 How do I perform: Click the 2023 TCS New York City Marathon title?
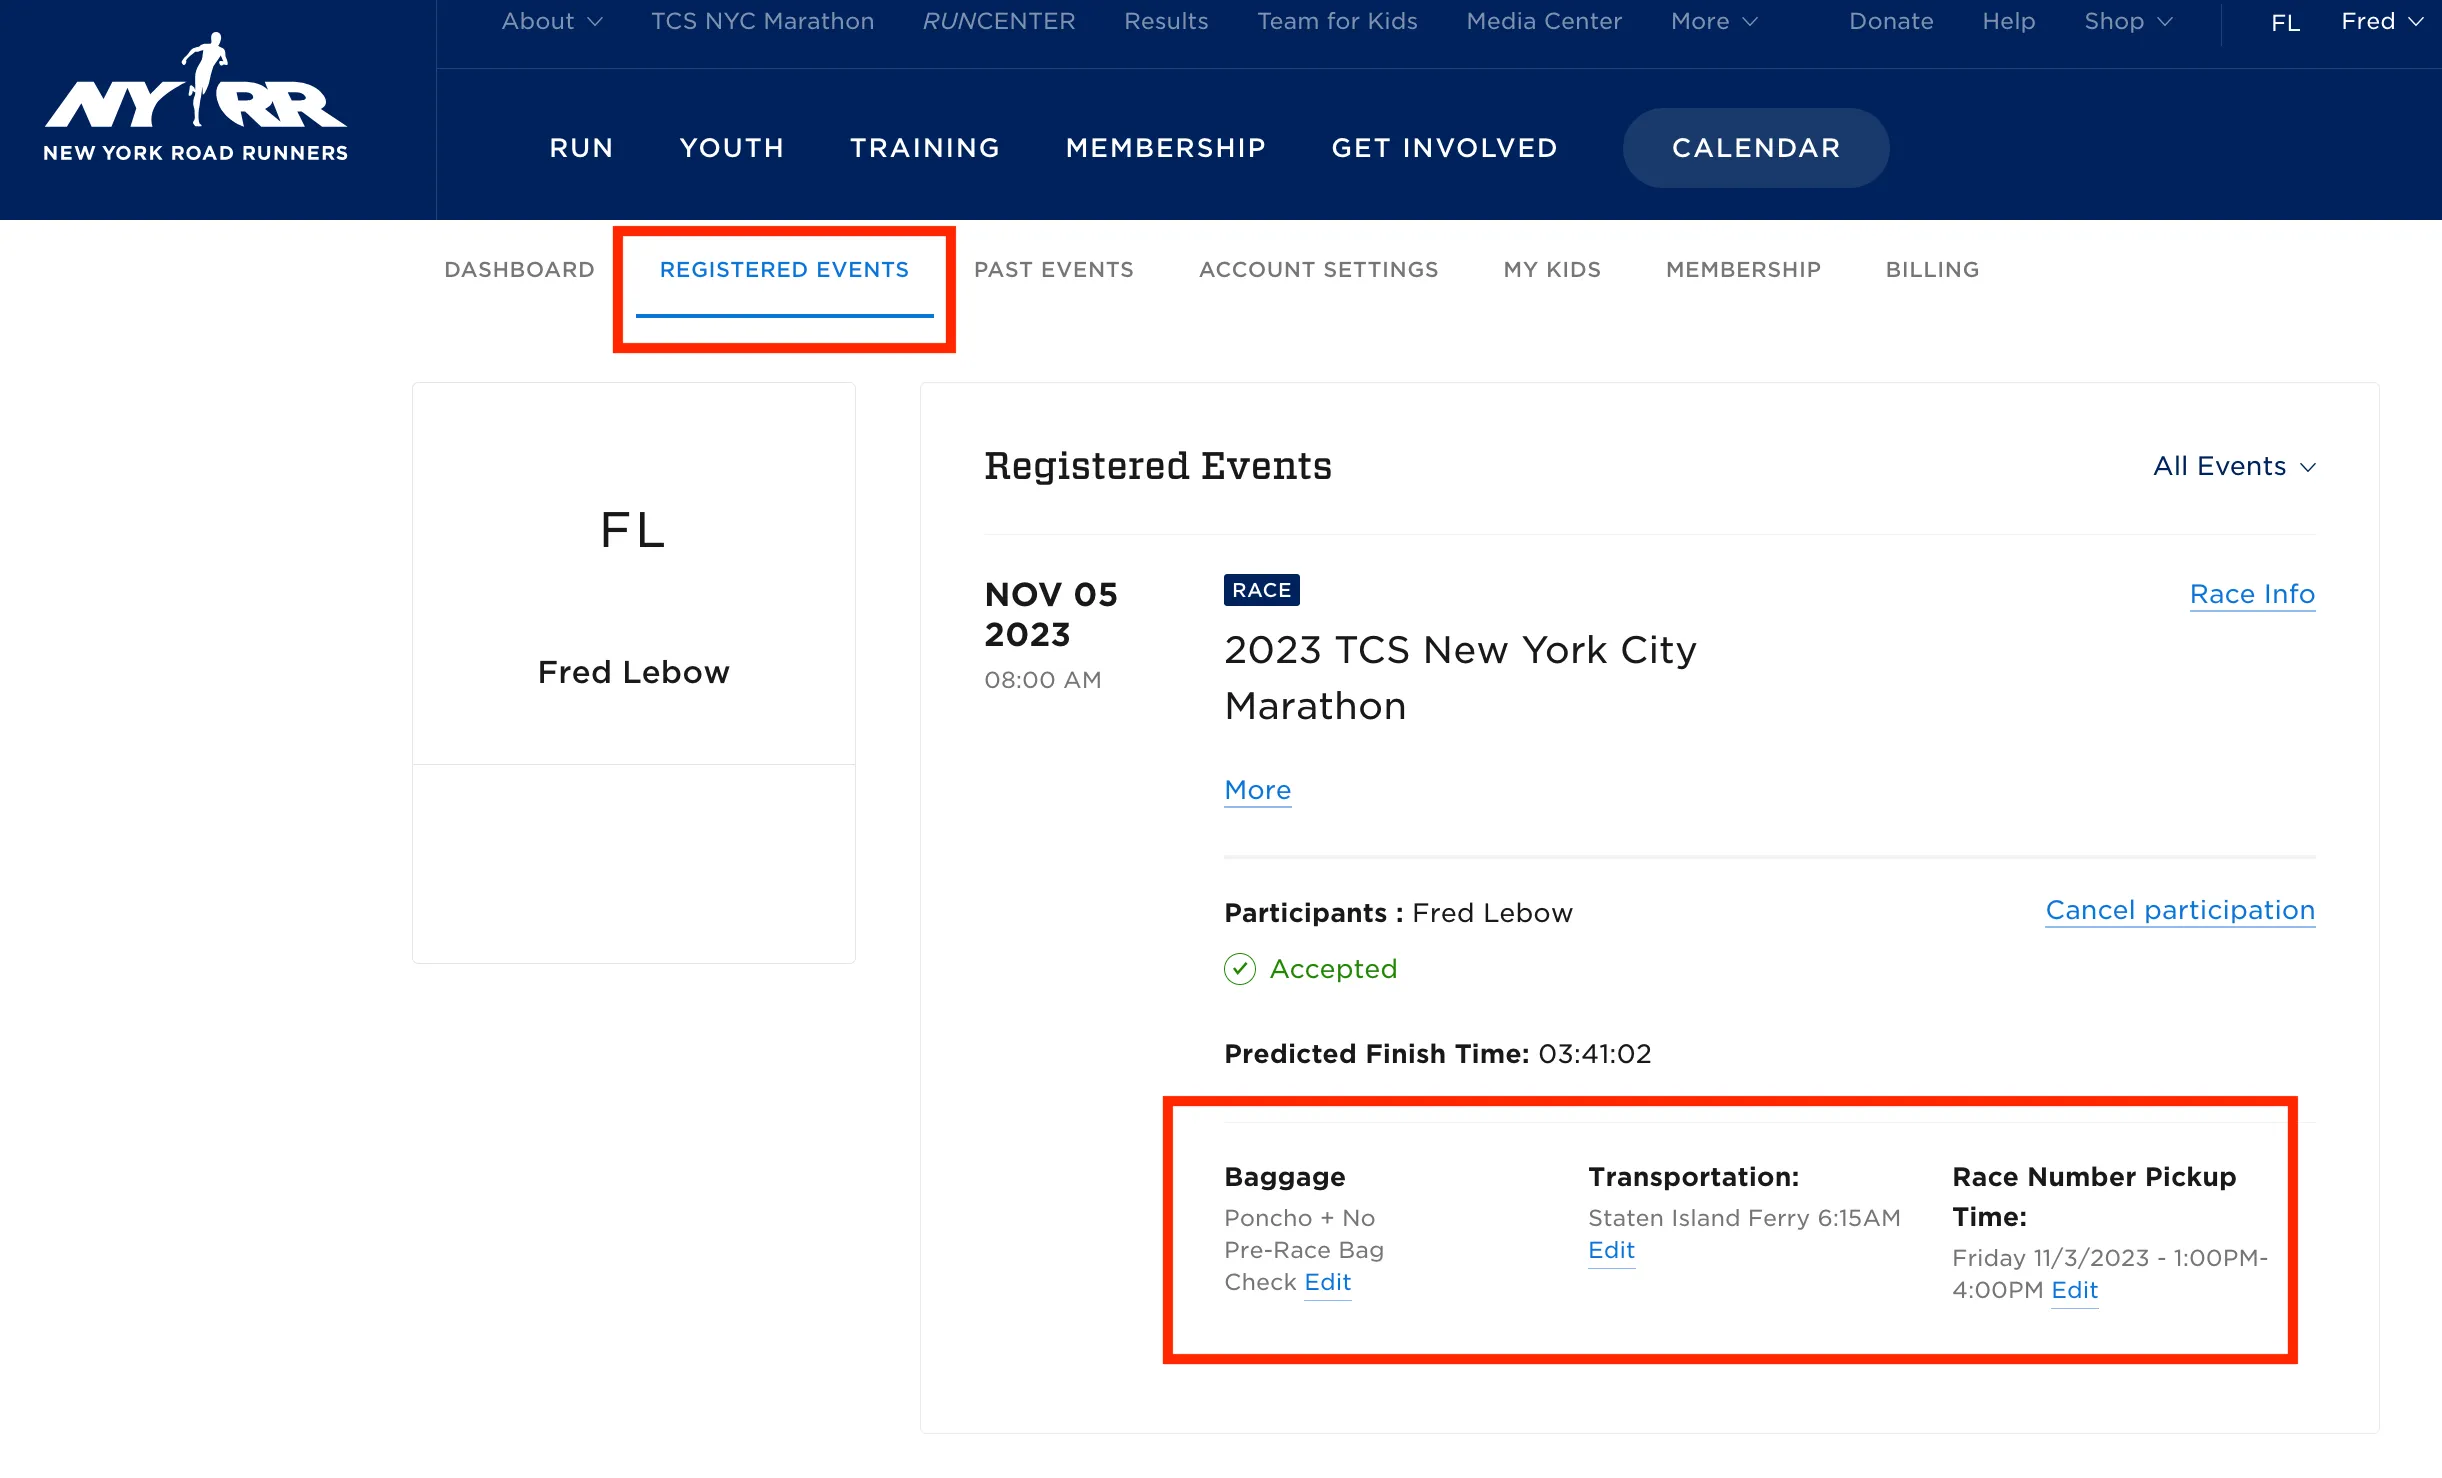(x=1460, y=678)
